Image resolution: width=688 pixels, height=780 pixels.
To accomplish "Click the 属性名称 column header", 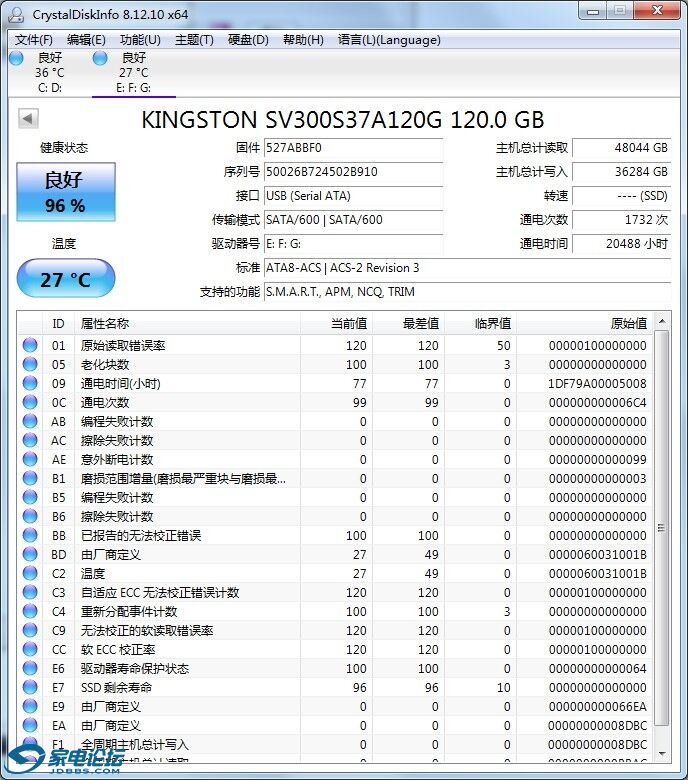I will 187,324.
